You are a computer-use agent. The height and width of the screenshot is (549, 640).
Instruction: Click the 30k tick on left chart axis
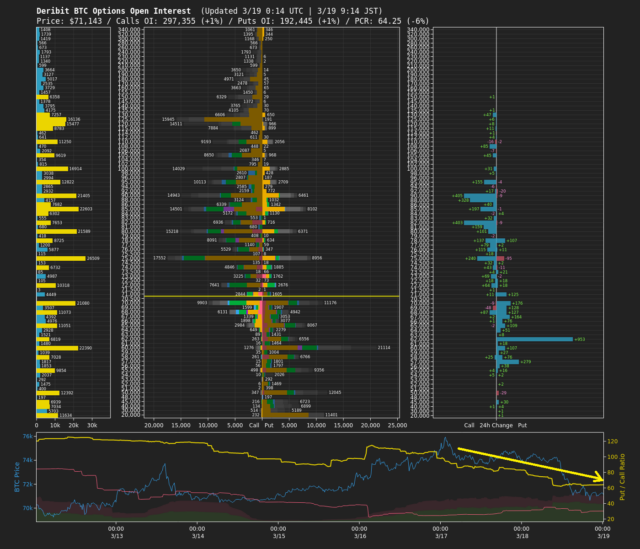(x=91, y=425)
